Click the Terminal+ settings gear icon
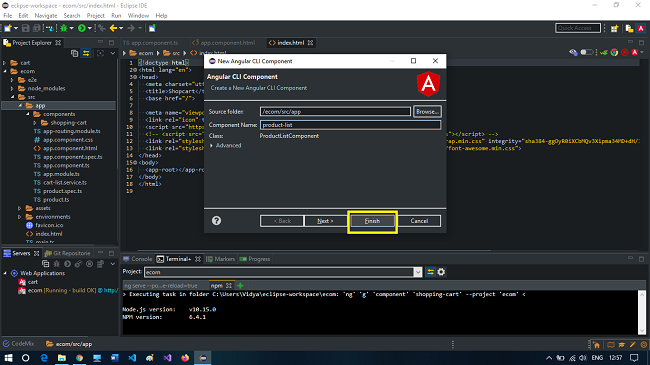Viewport: 650px width, 365px height. coord(441,272)
